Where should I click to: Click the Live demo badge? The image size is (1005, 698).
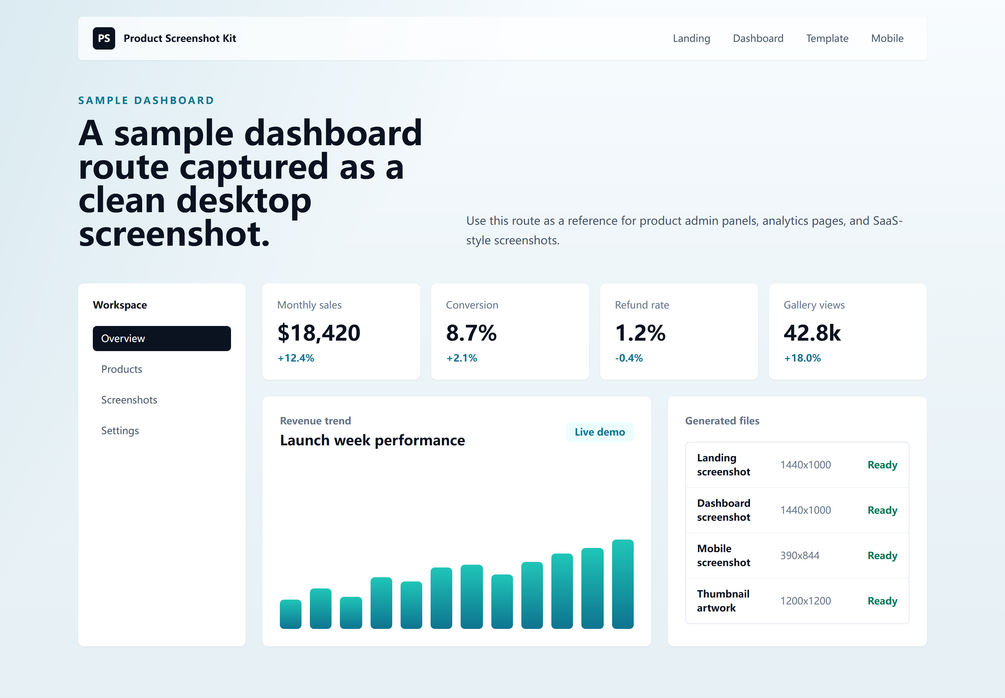599,432
